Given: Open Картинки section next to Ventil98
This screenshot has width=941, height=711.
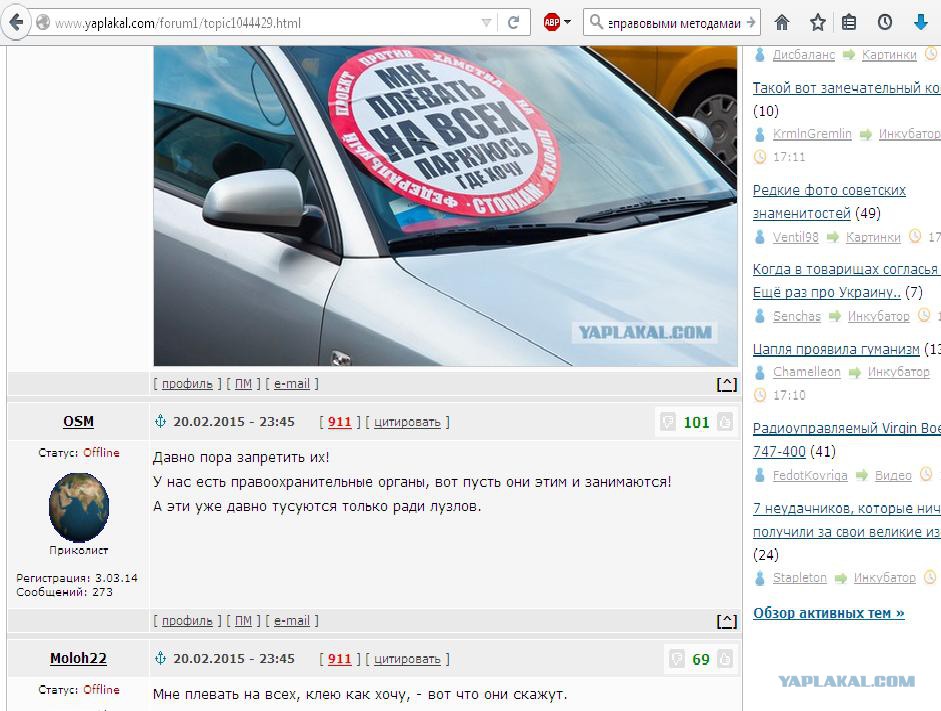Looking at the screenshot, I should pos(873,237).
